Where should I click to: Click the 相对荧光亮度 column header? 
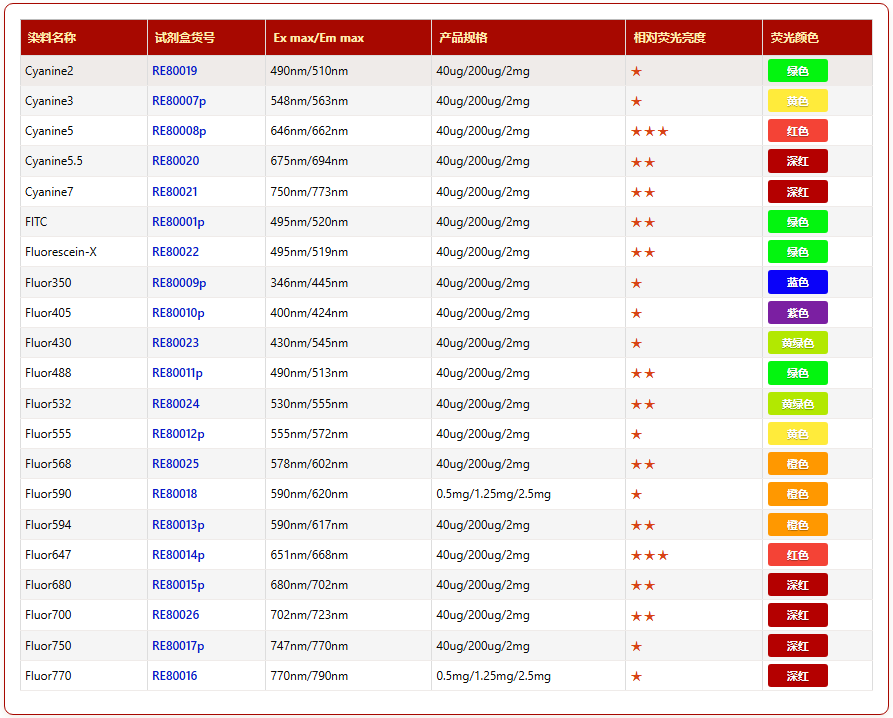pos(669,38)
